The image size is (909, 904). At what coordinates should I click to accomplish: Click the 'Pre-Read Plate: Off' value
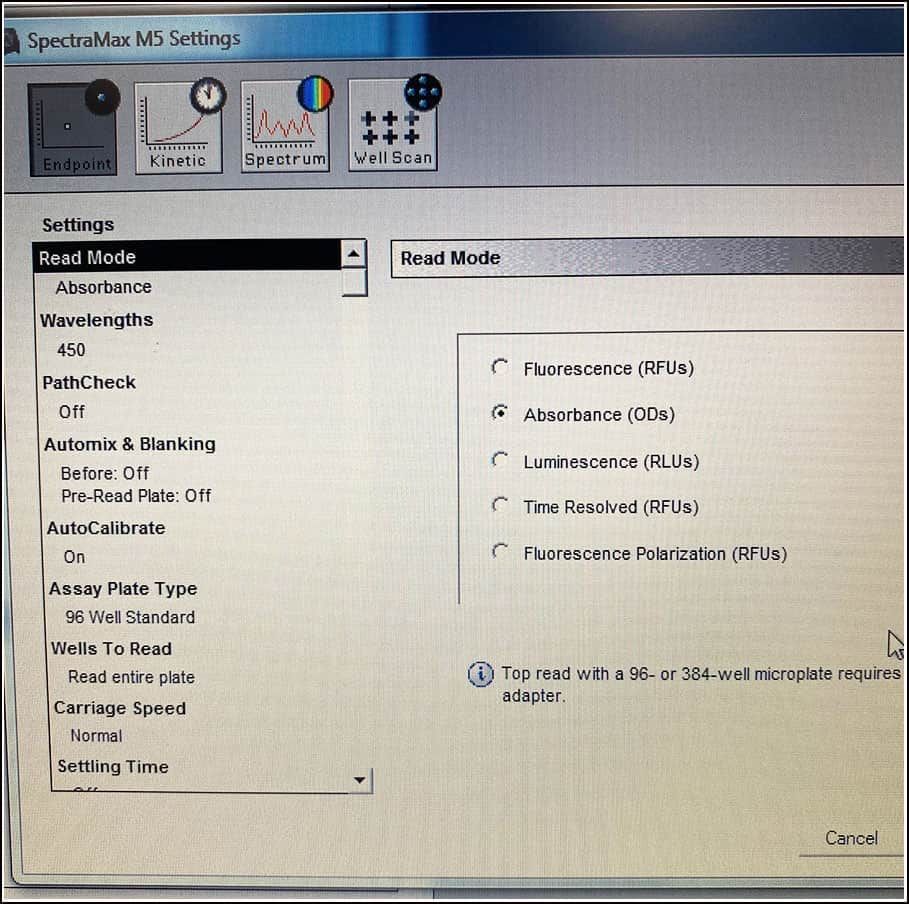[136, 496]
